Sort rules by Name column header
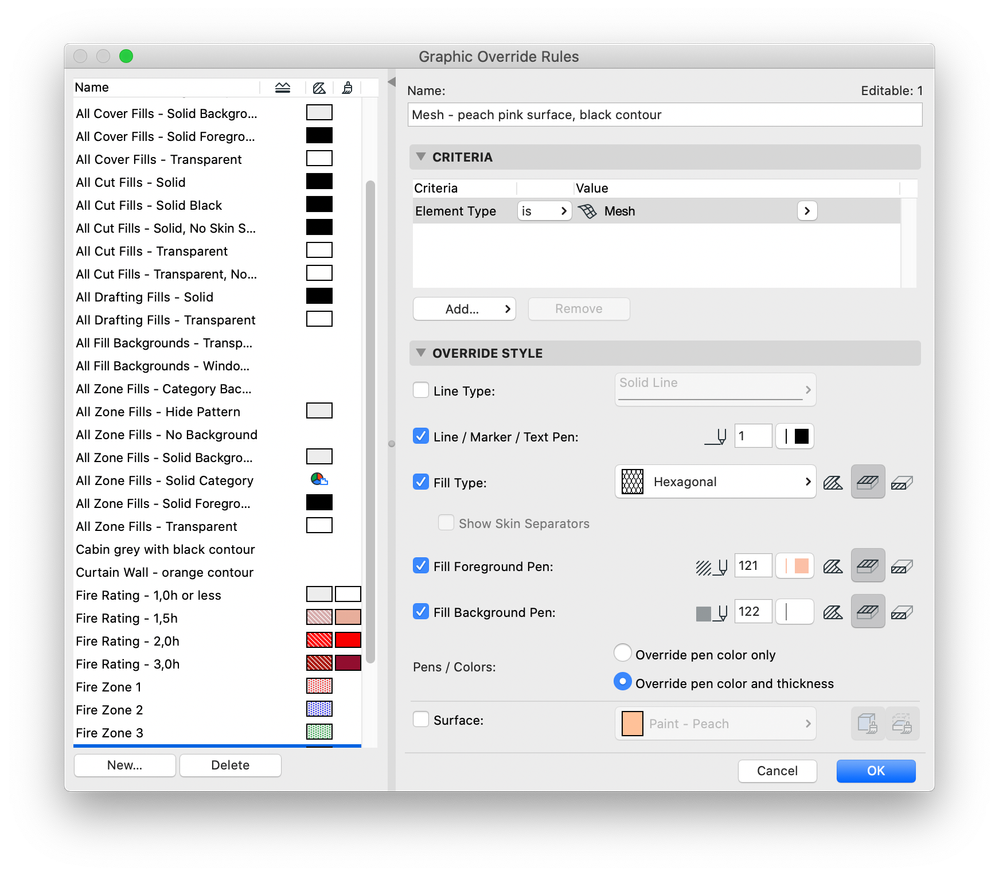The height and width of the screenshot is (876, 999). 166,87
